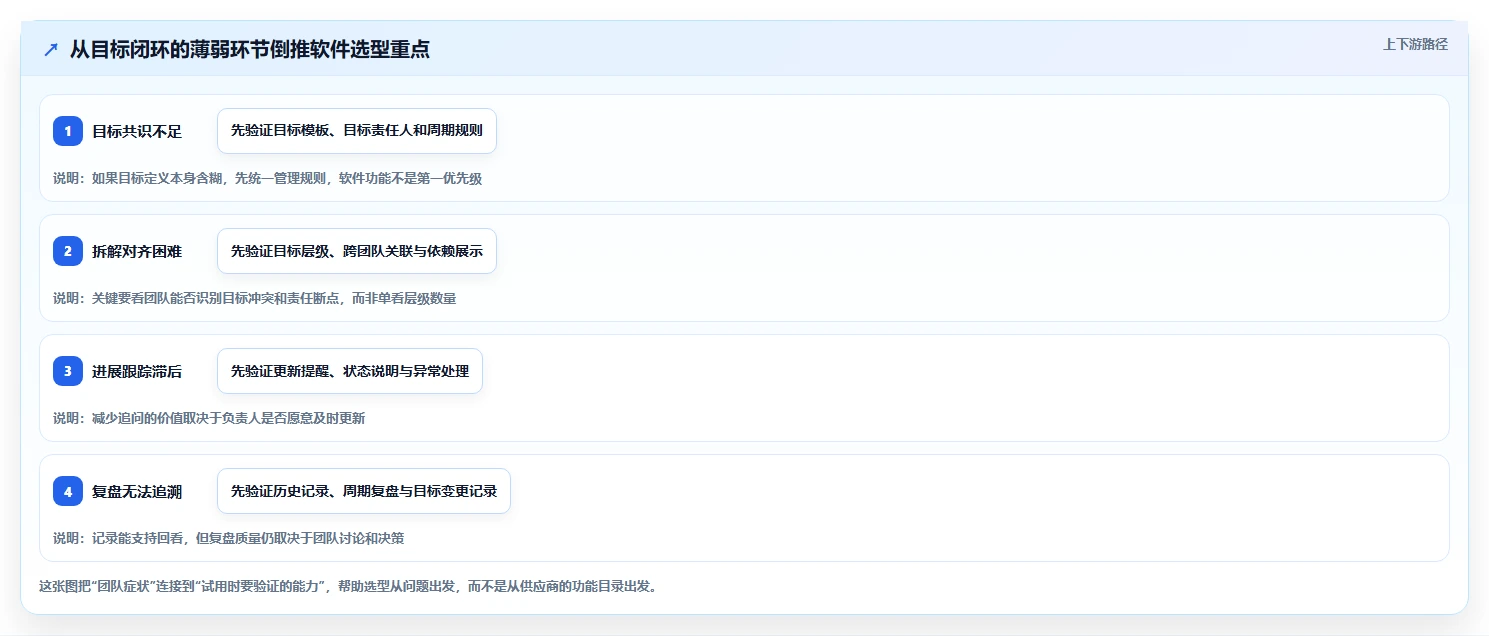Screen dimensions: 1489x636
Task: Click the 先验证目标模板、目标责任人和周期规则 pill
Action: (x=357, y=131)
